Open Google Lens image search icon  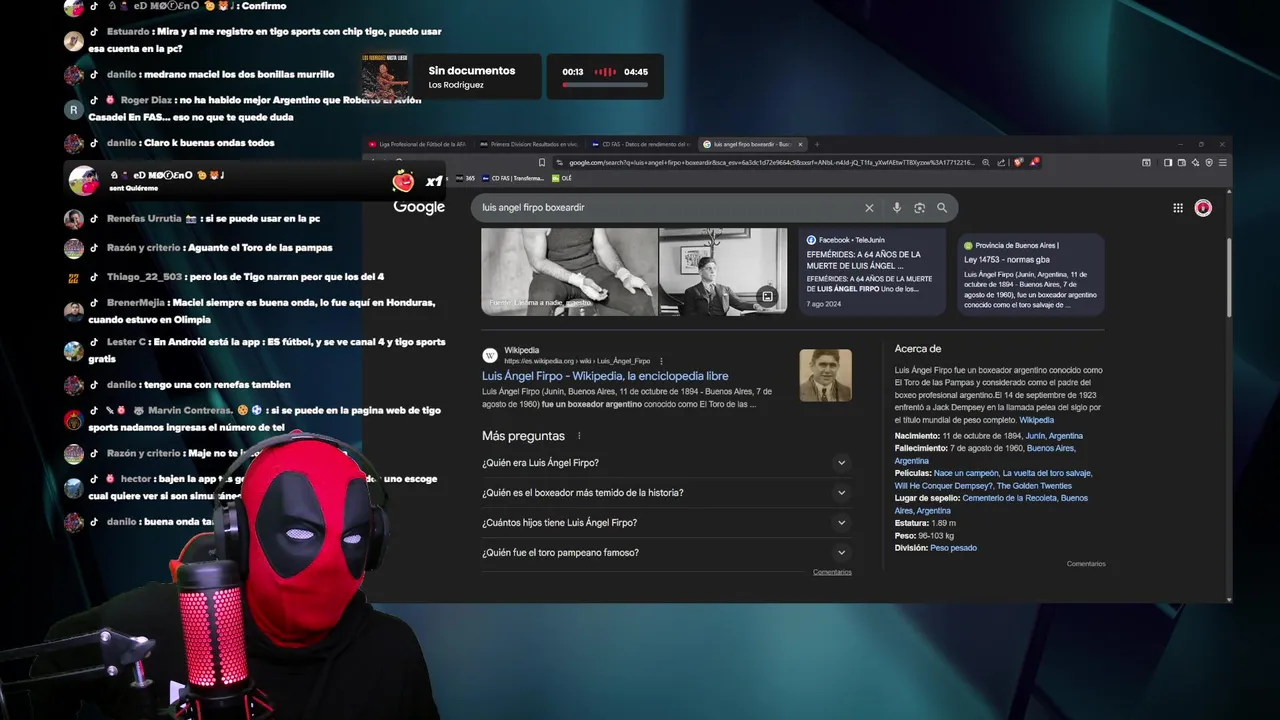919,208
